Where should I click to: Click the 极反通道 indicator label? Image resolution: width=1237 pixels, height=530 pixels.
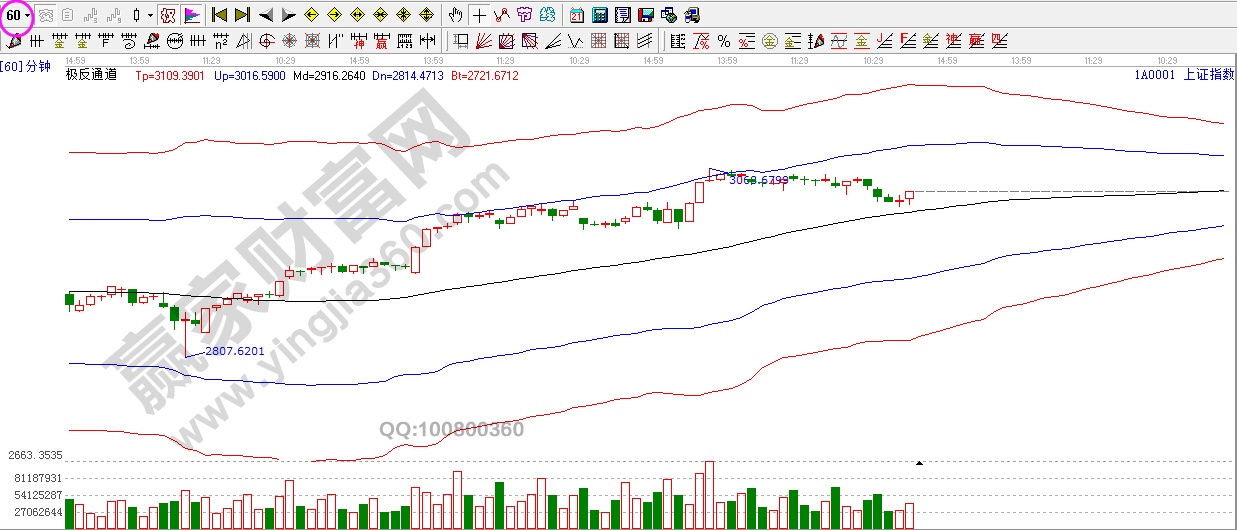click(x=91, y=75)
